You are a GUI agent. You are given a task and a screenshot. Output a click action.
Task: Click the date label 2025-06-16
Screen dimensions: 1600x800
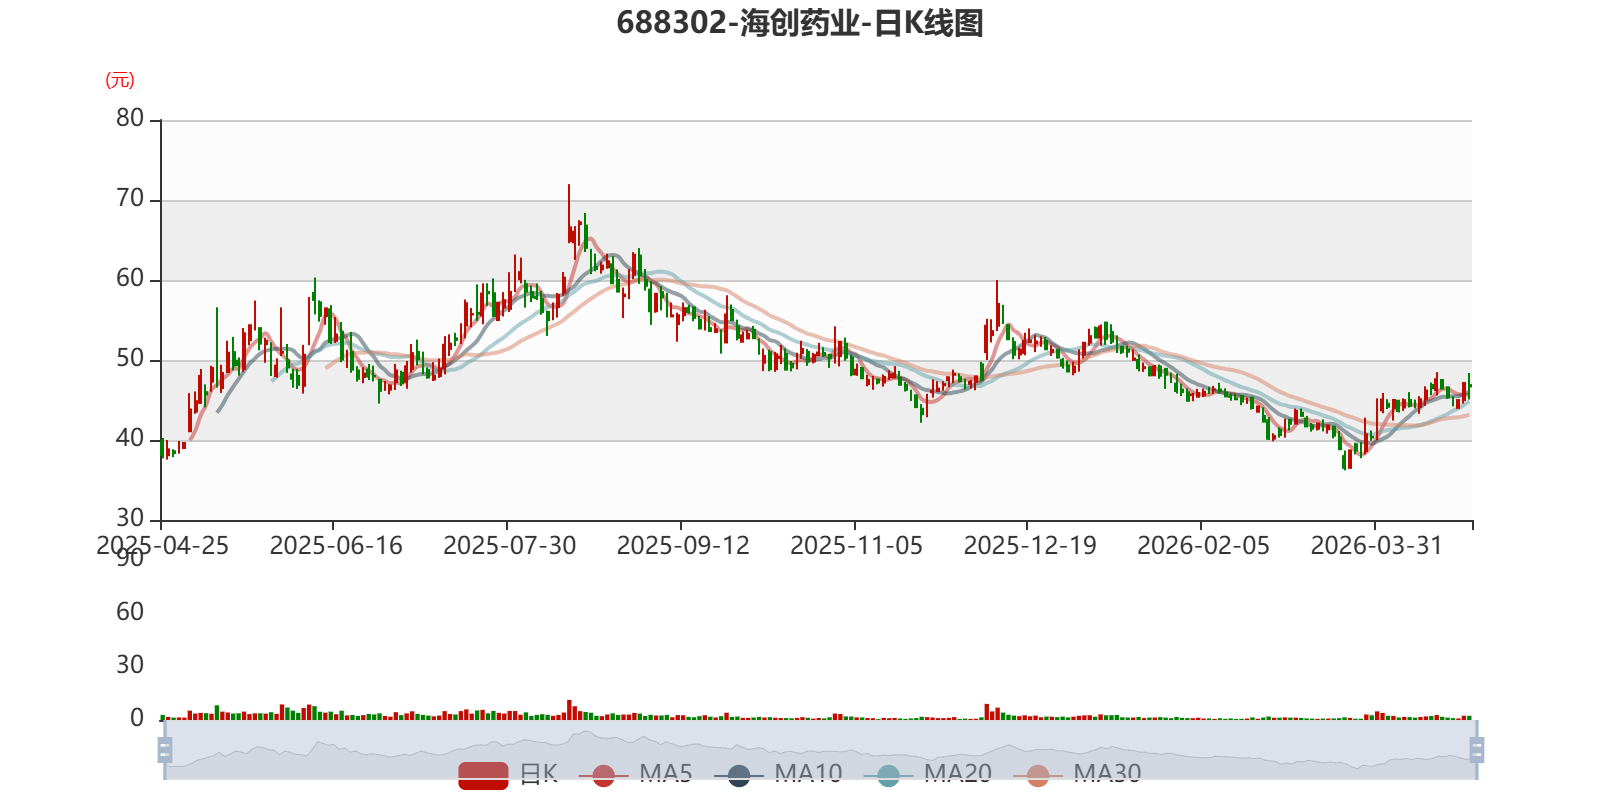336,546
